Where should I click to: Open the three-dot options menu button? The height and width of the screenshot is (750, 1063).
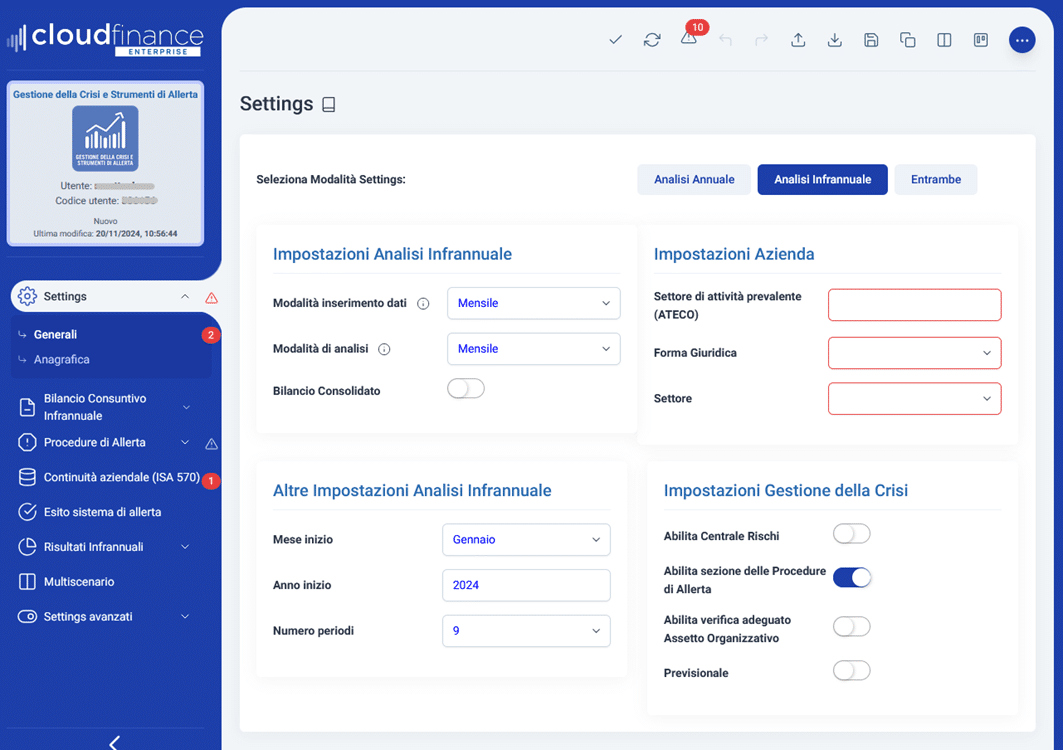1022,40
